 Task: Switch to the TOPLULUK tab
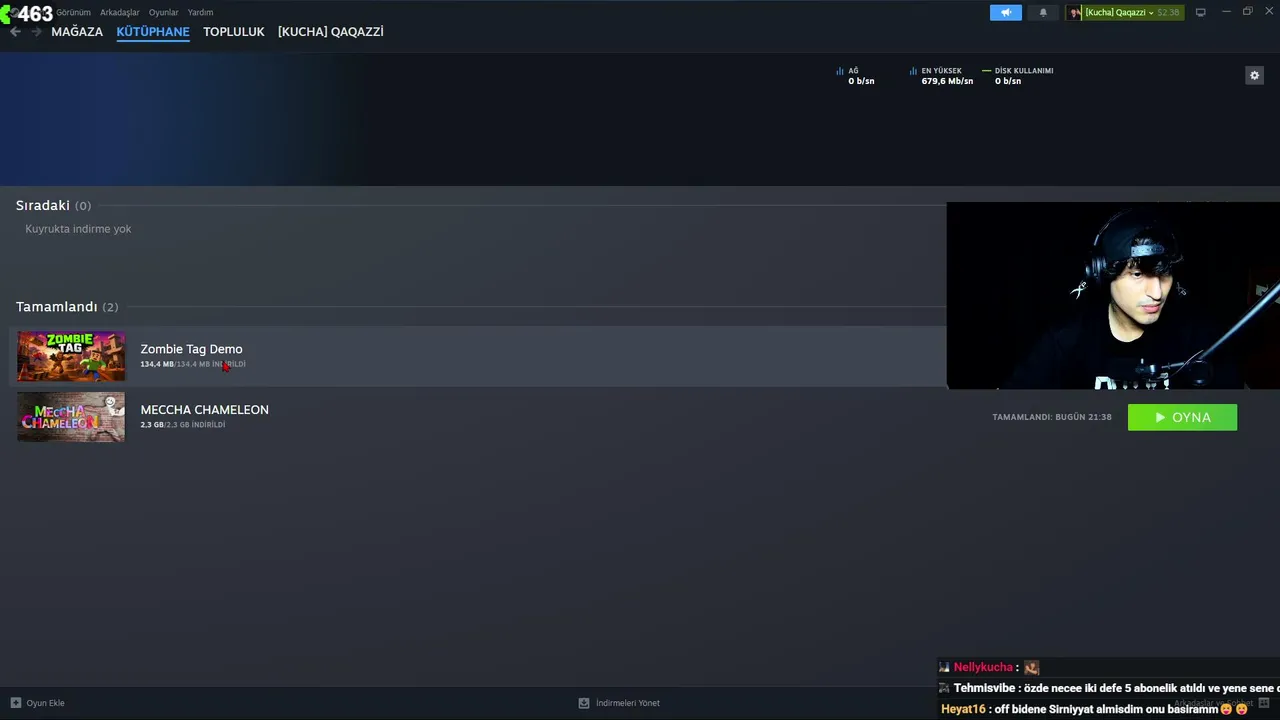coord(234,32)
